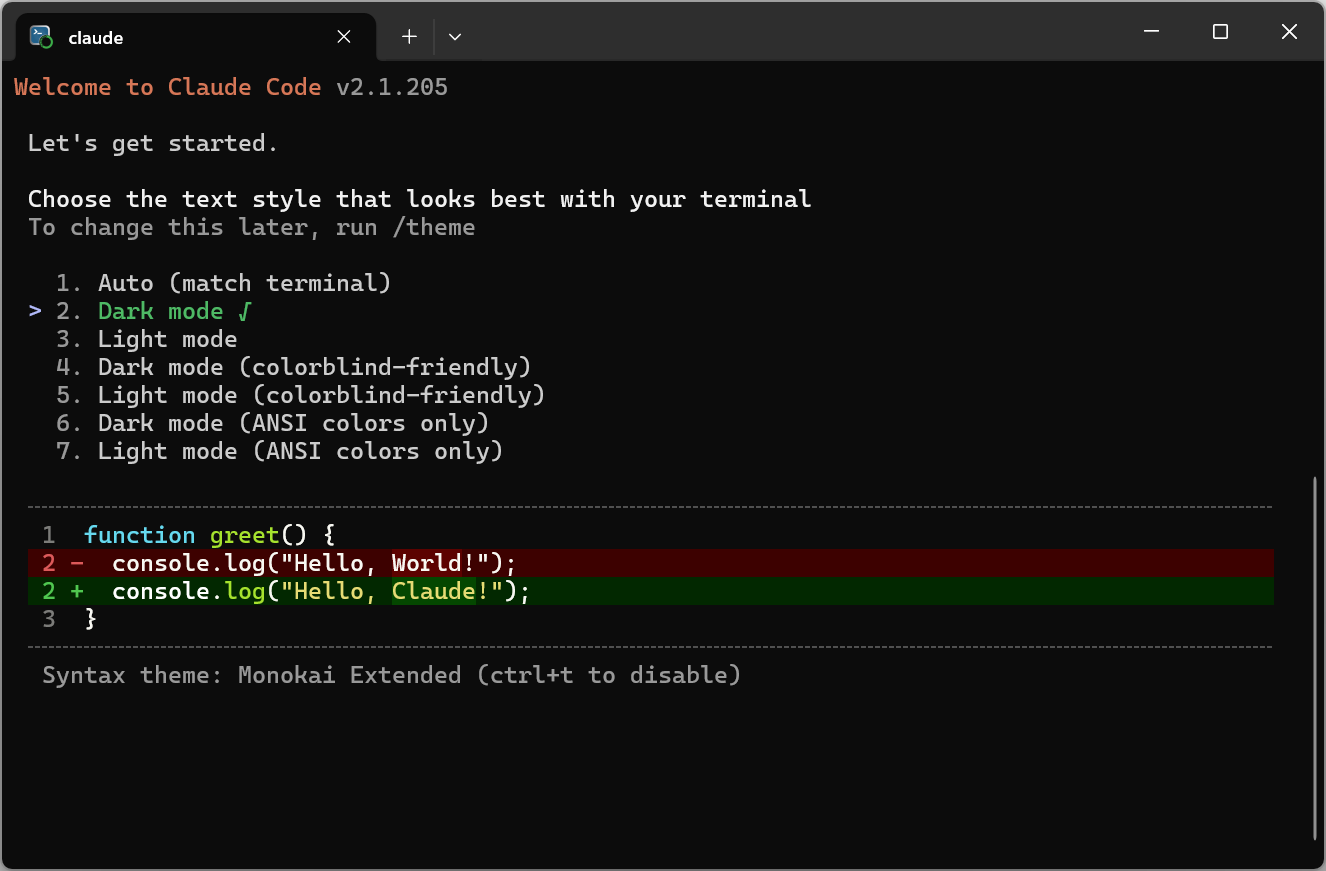The height and width of the screenshot is (871, 1326).
Task: Open the new tab profile dropdown chevron
Action: coord(455,37)
